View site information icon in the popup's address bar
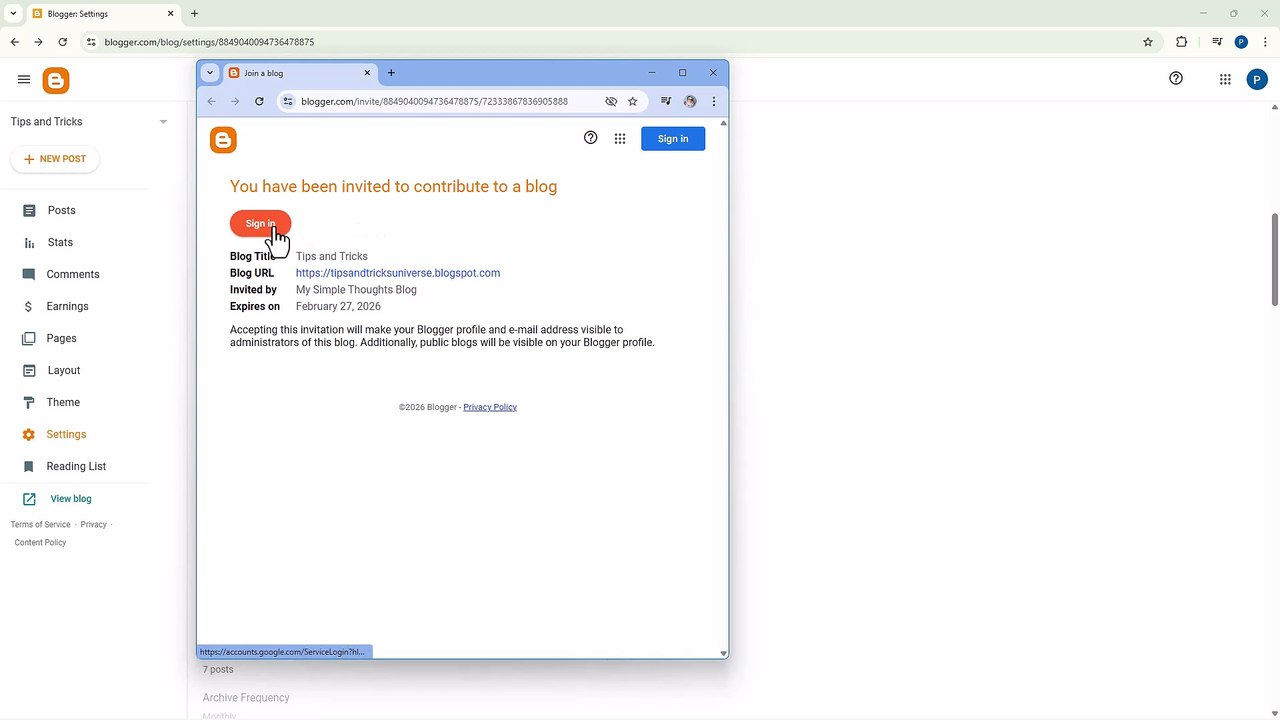The width and height of the screenshot is (1280, 720). [288, 101]
